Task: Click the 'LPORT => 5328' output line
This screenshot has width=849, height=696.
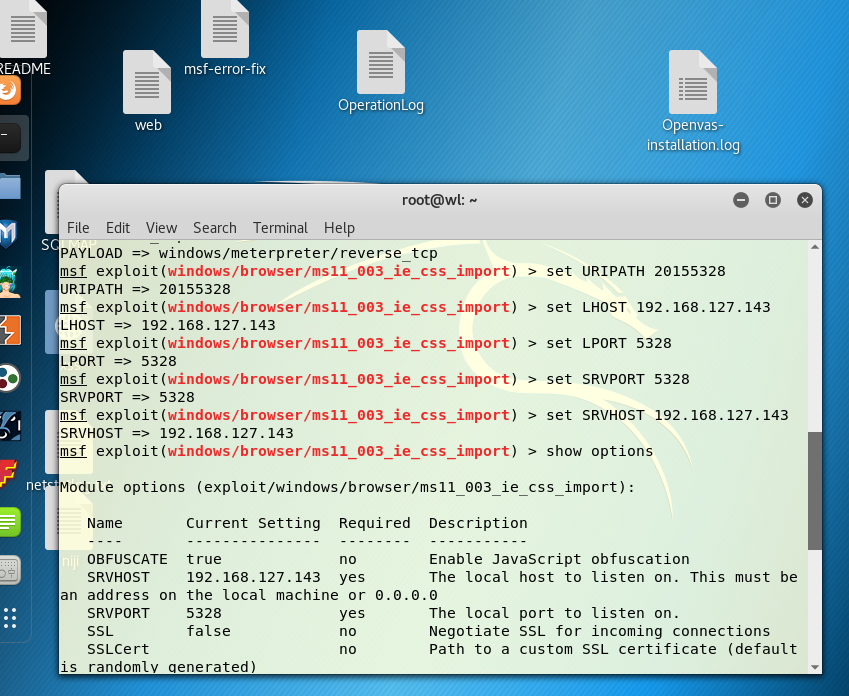Action: [x=118, y=361]
